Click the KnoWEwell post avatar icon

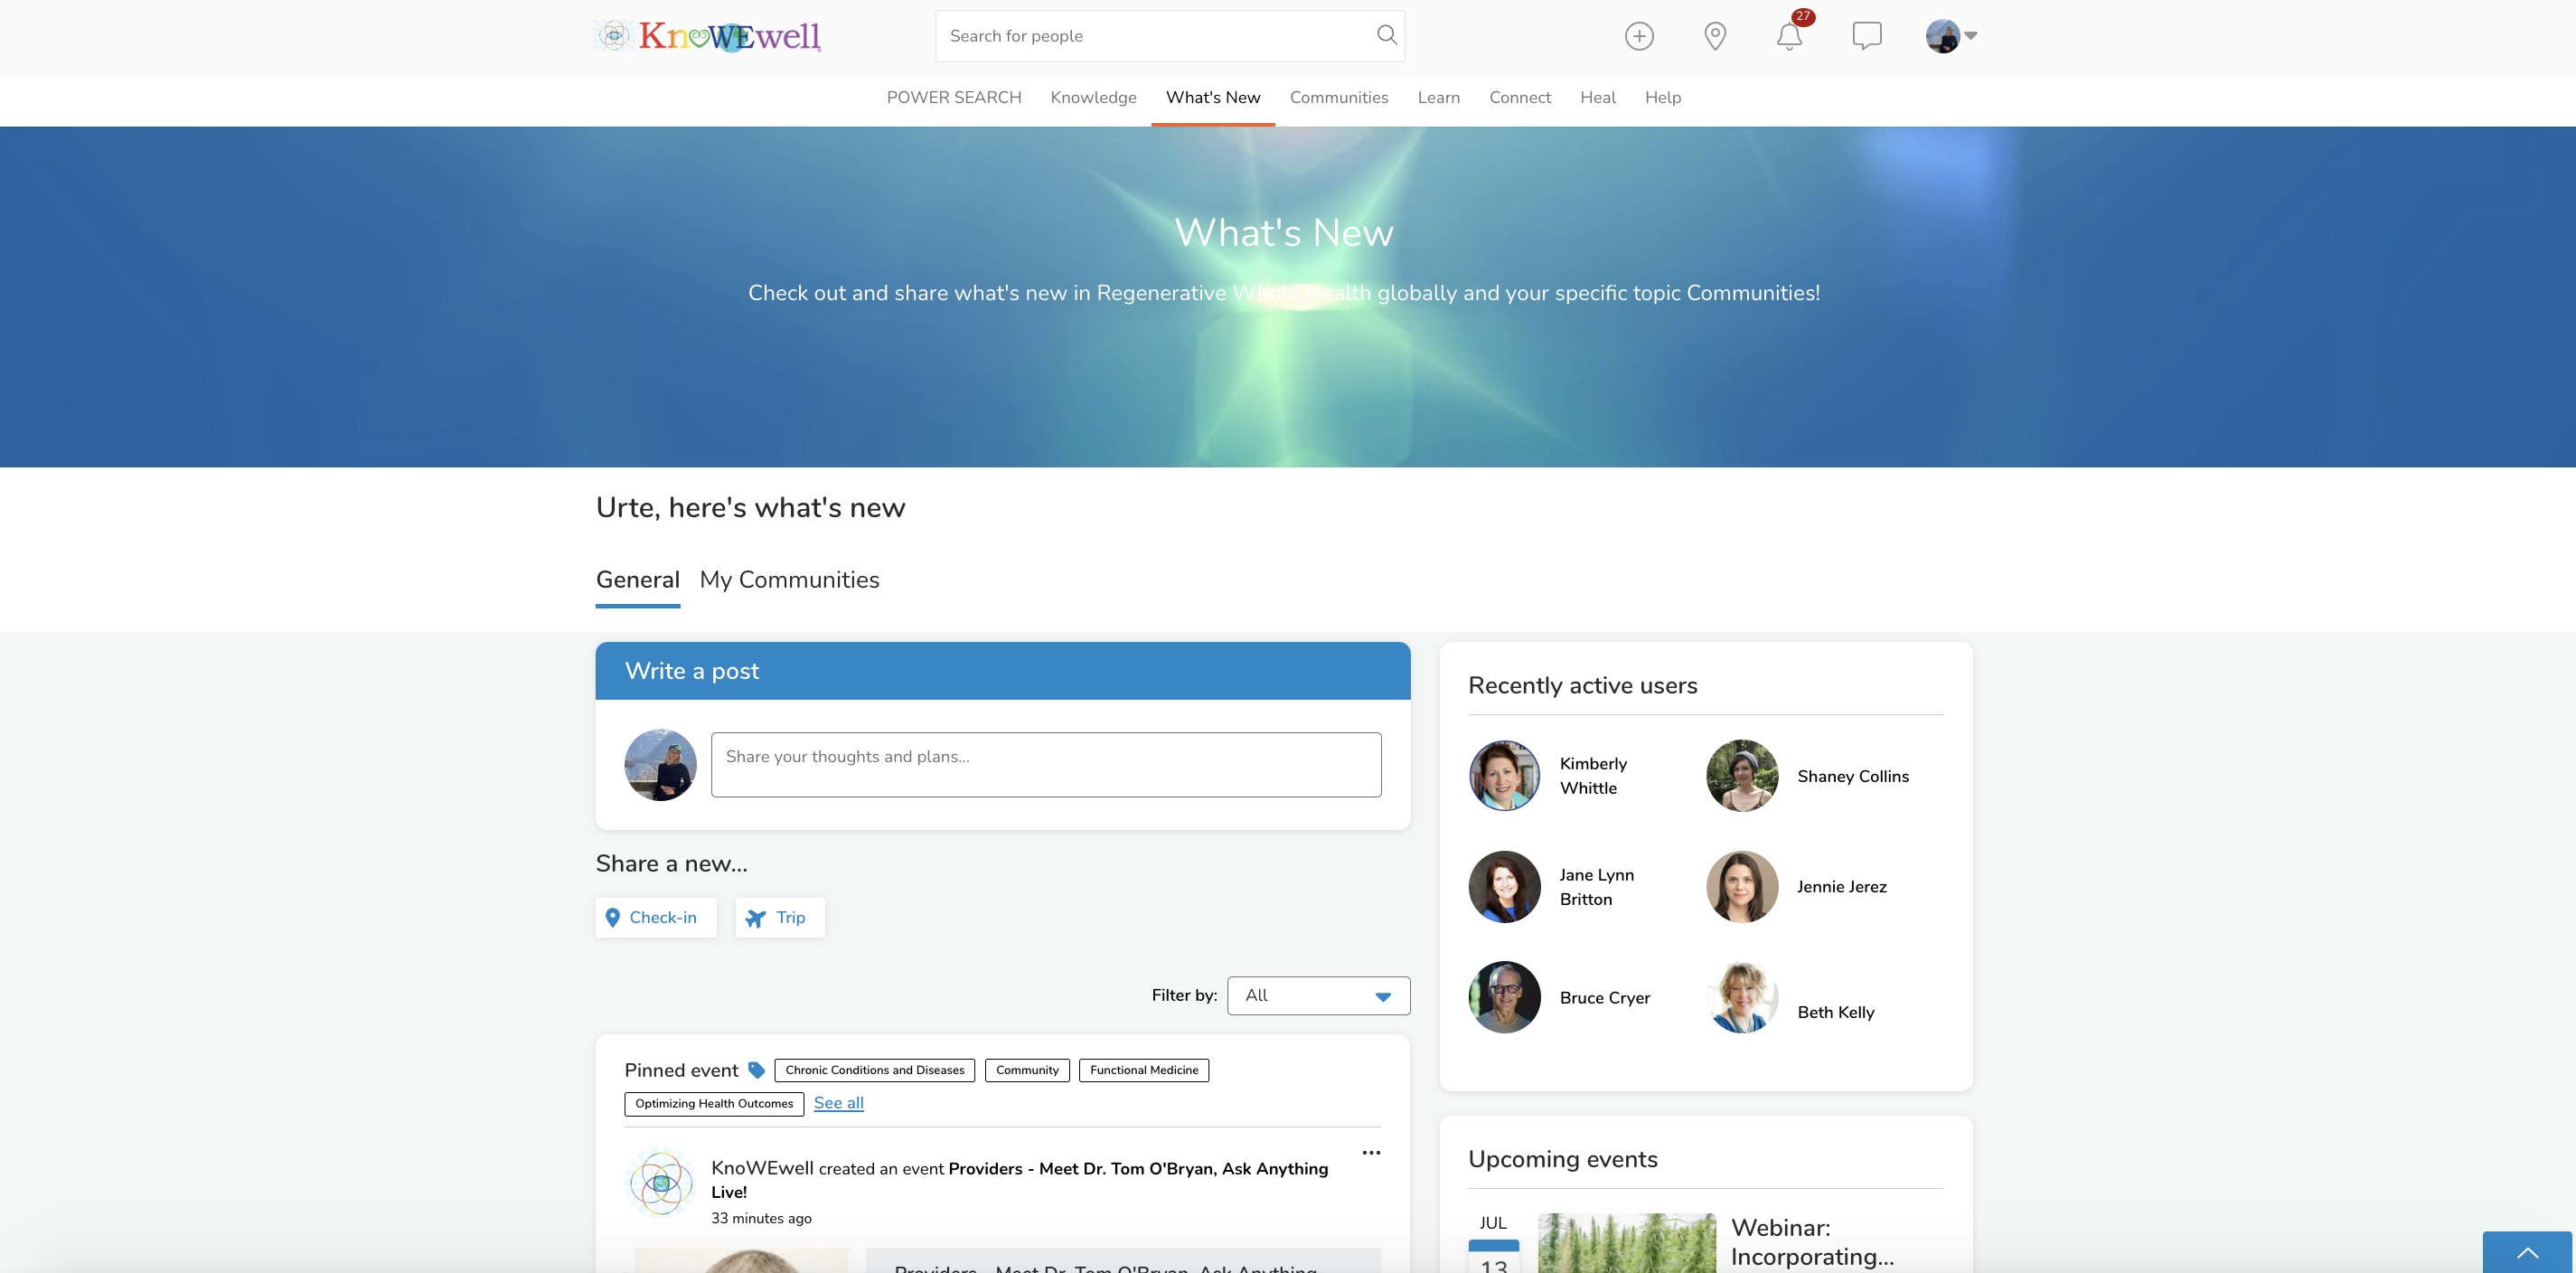pyautogui.click(x=660, y=1183)
